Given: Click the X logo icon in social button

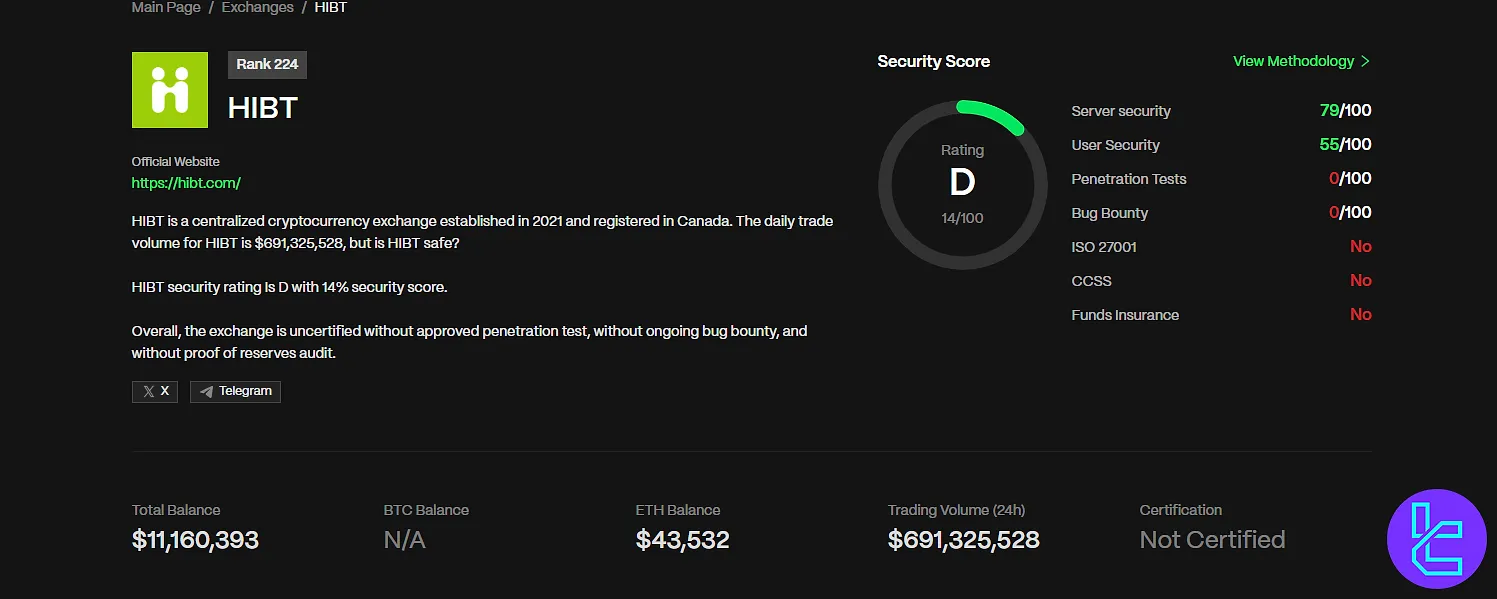Looking at the screenshot, I should [x=149, y=392].
